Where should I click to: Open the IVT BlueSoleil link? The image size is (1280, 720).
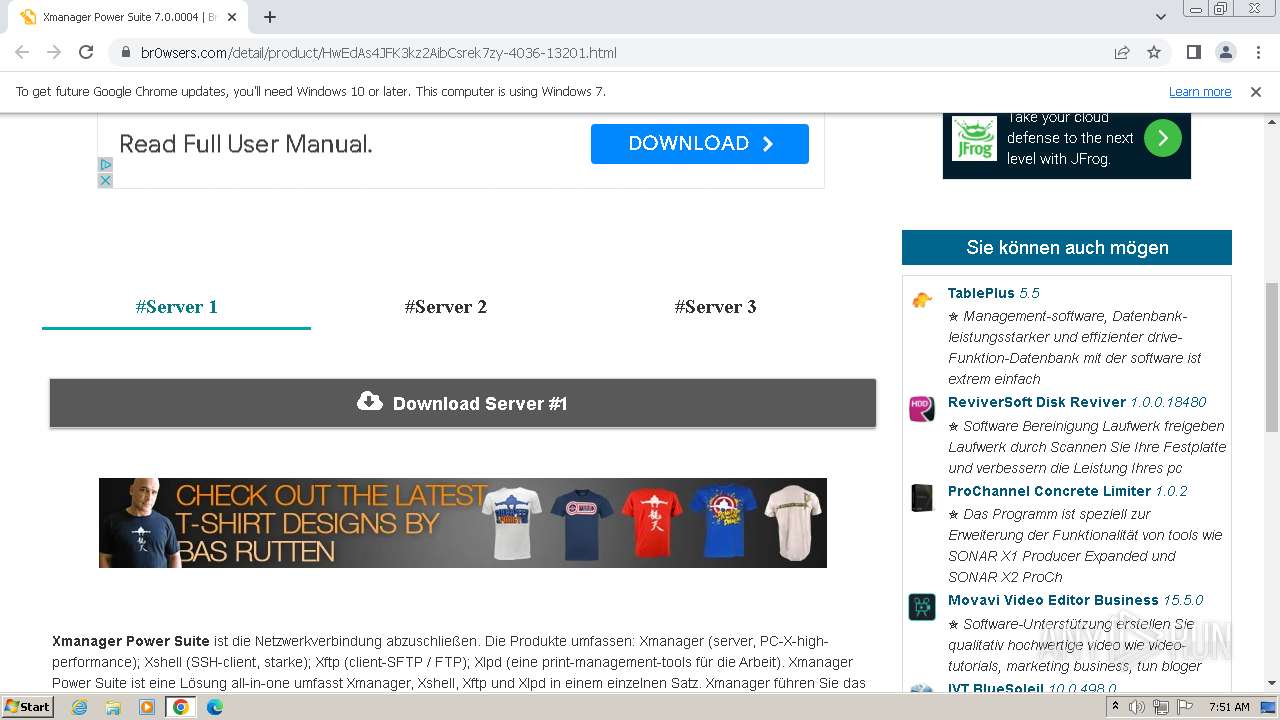click(1032, 689)
